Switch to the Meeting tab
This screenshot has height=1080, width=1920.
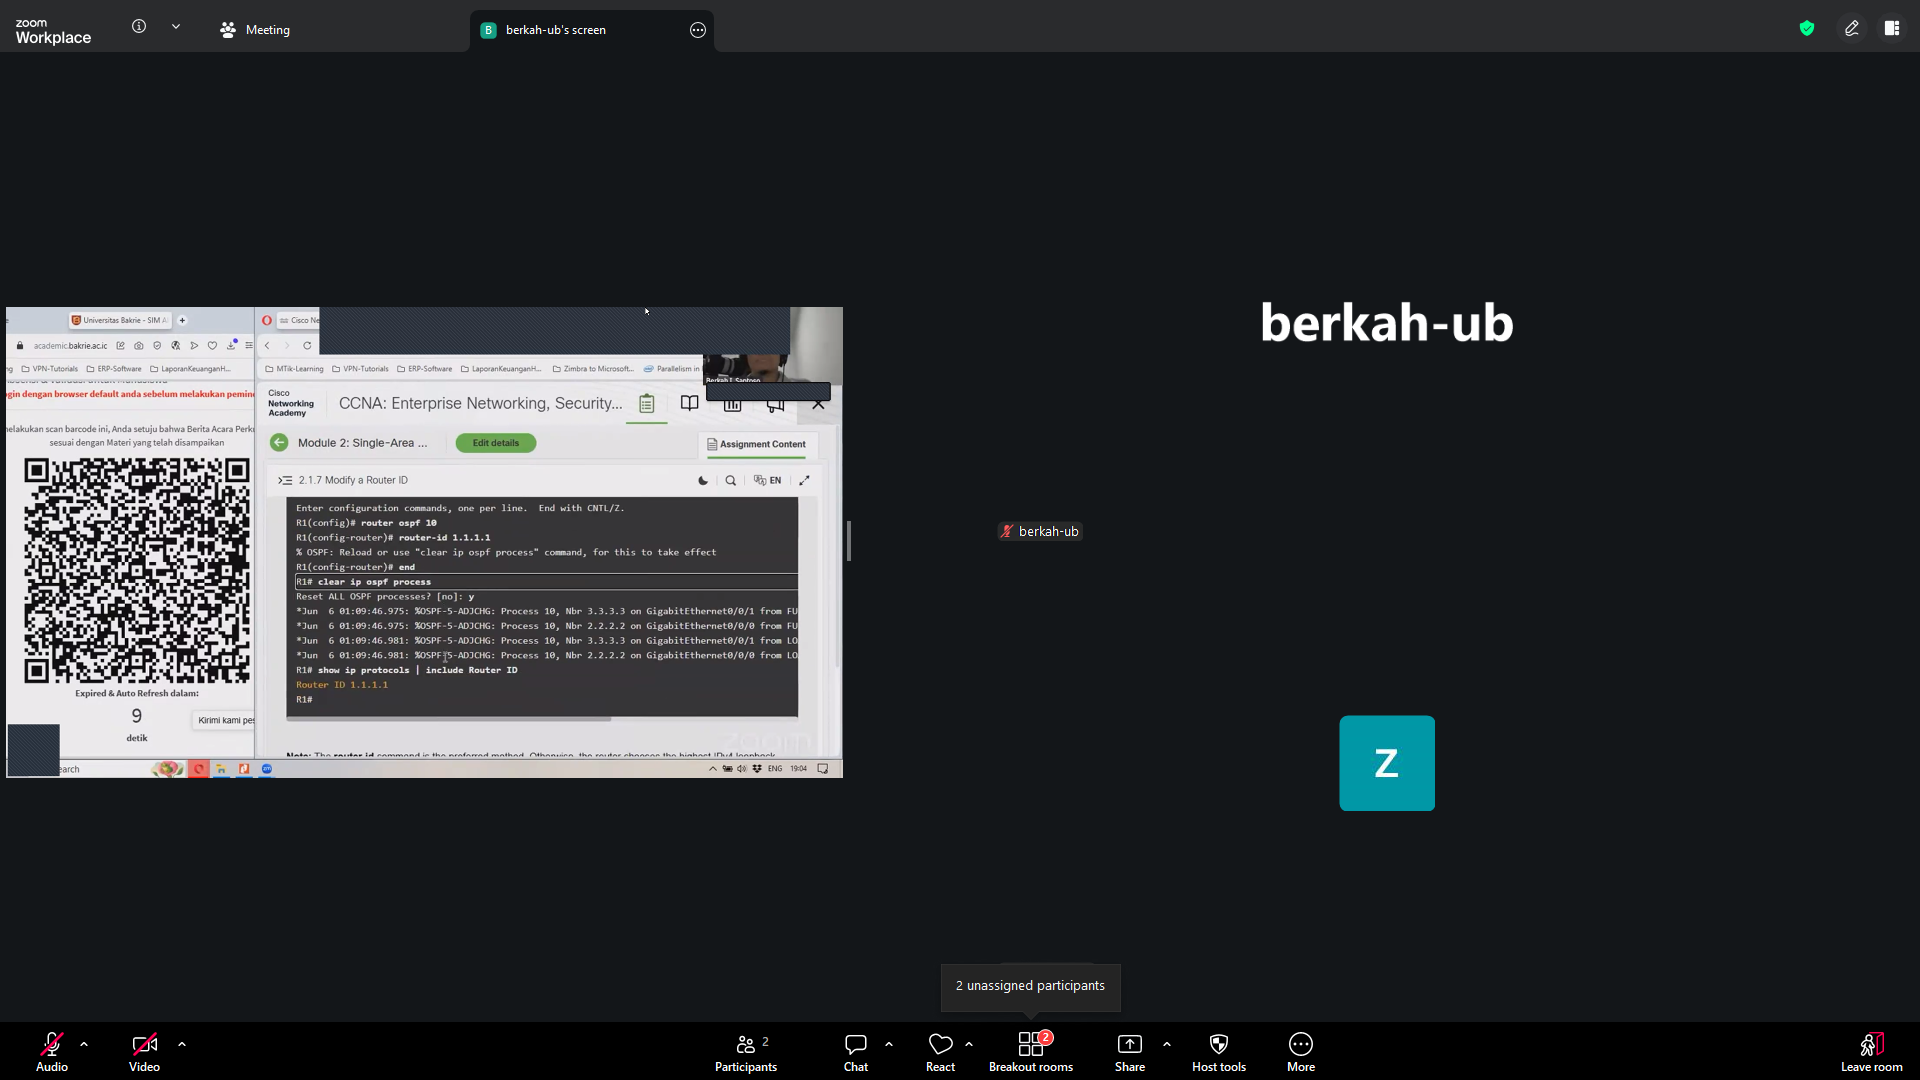click(x=255, y=30)
